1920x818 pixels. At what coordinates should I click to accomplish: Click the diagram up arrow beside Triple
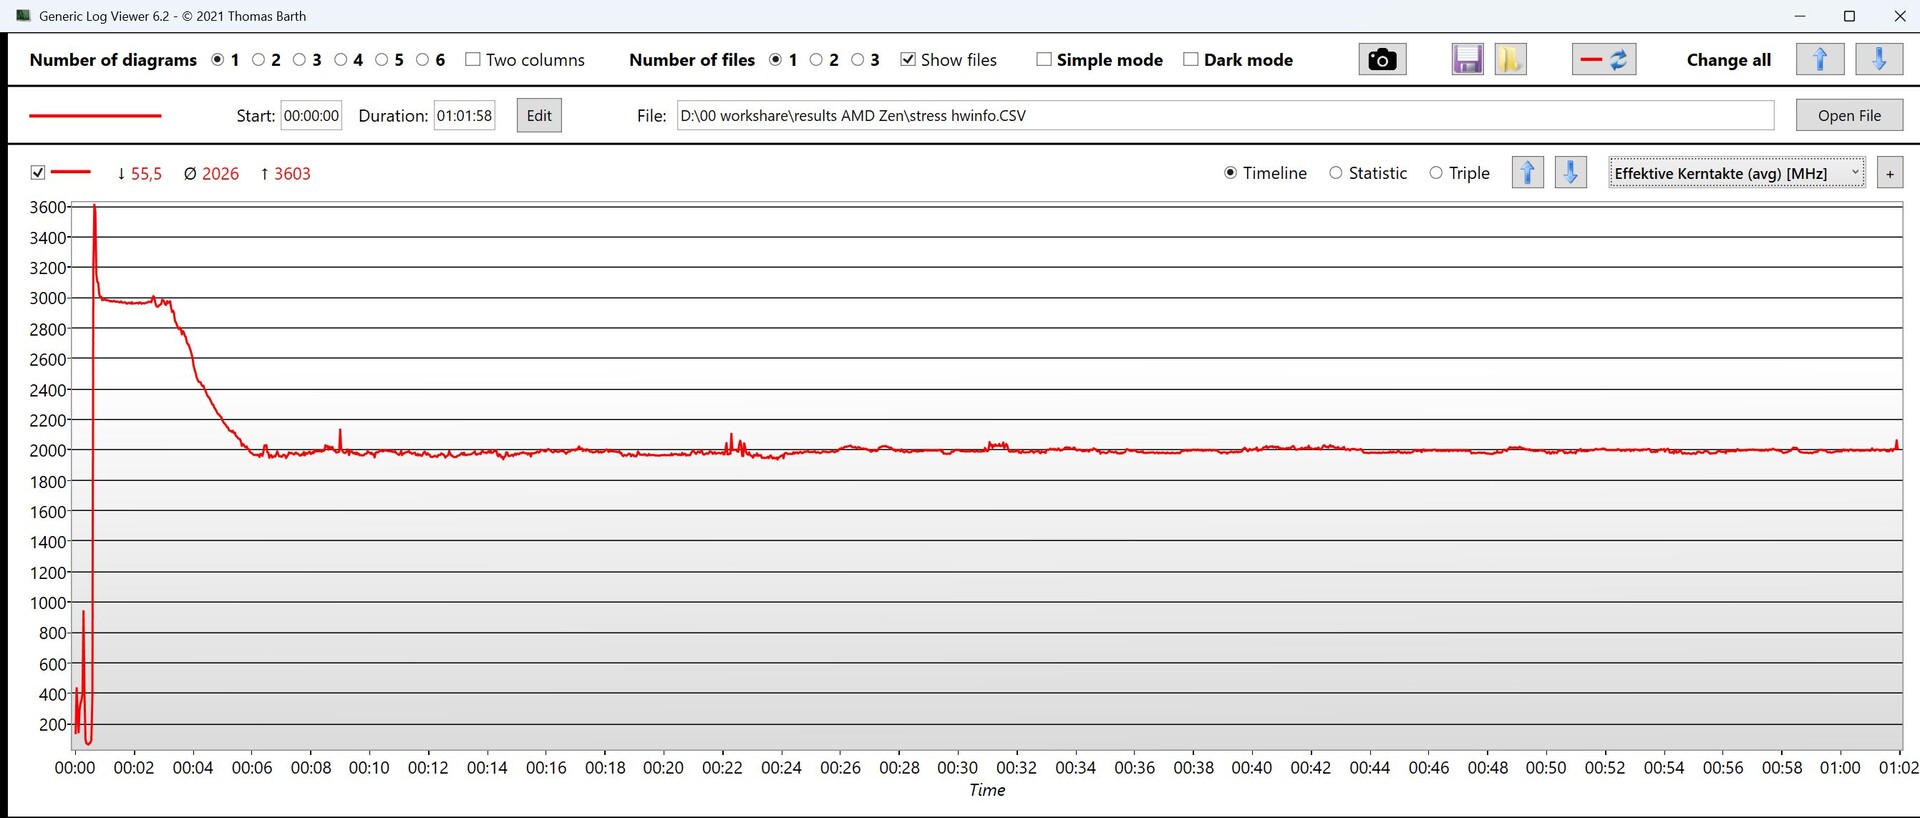coord(1527,173)
